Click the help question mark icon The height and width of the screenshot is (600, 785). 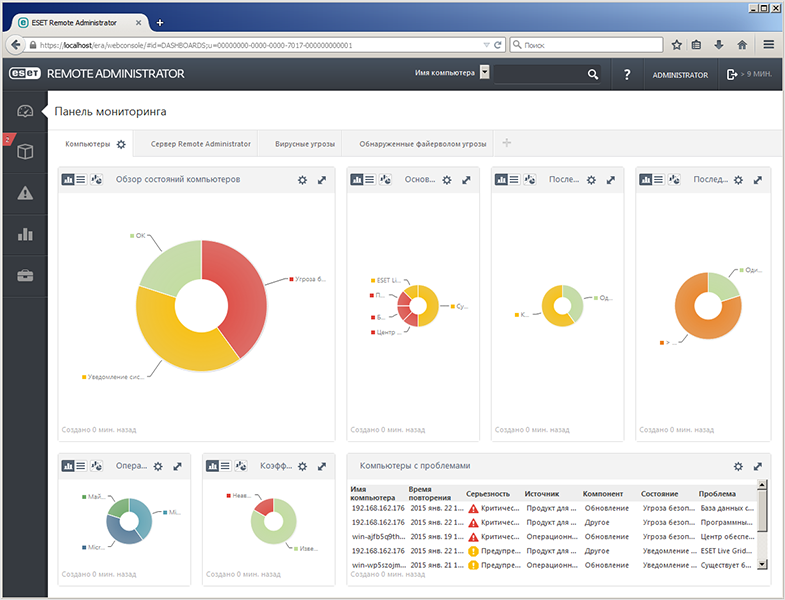[627, 75]
